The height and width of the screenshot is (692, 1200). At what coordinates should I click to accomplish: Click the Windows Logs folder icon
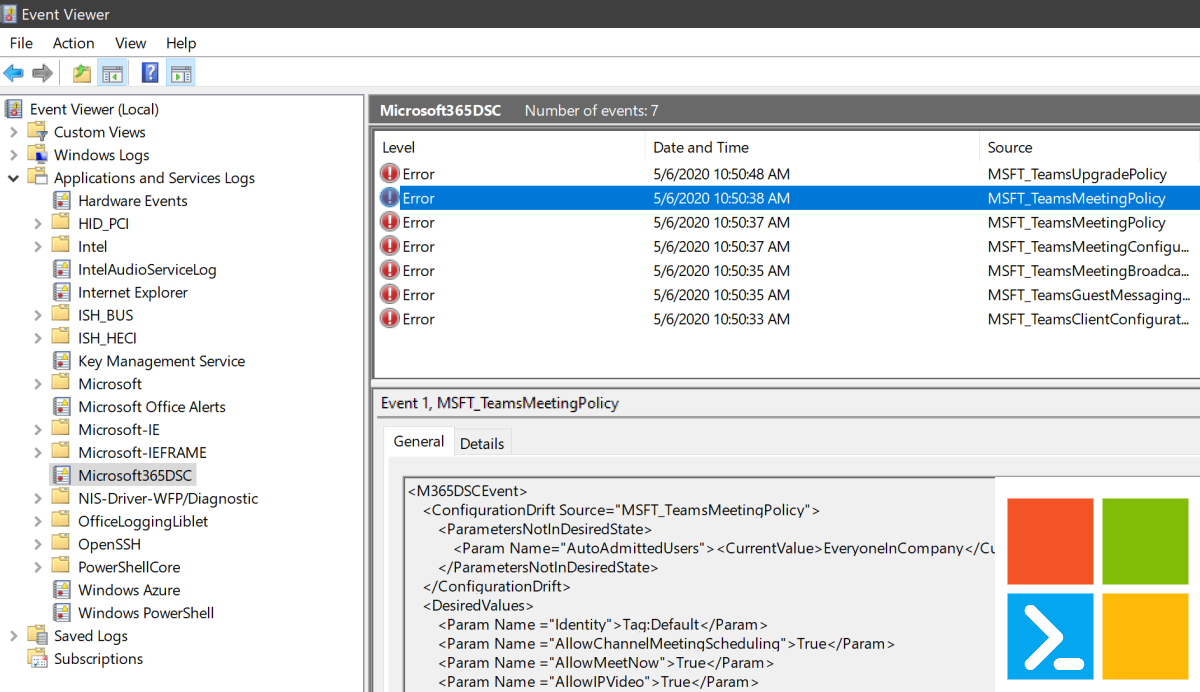[x=38, y=155]
